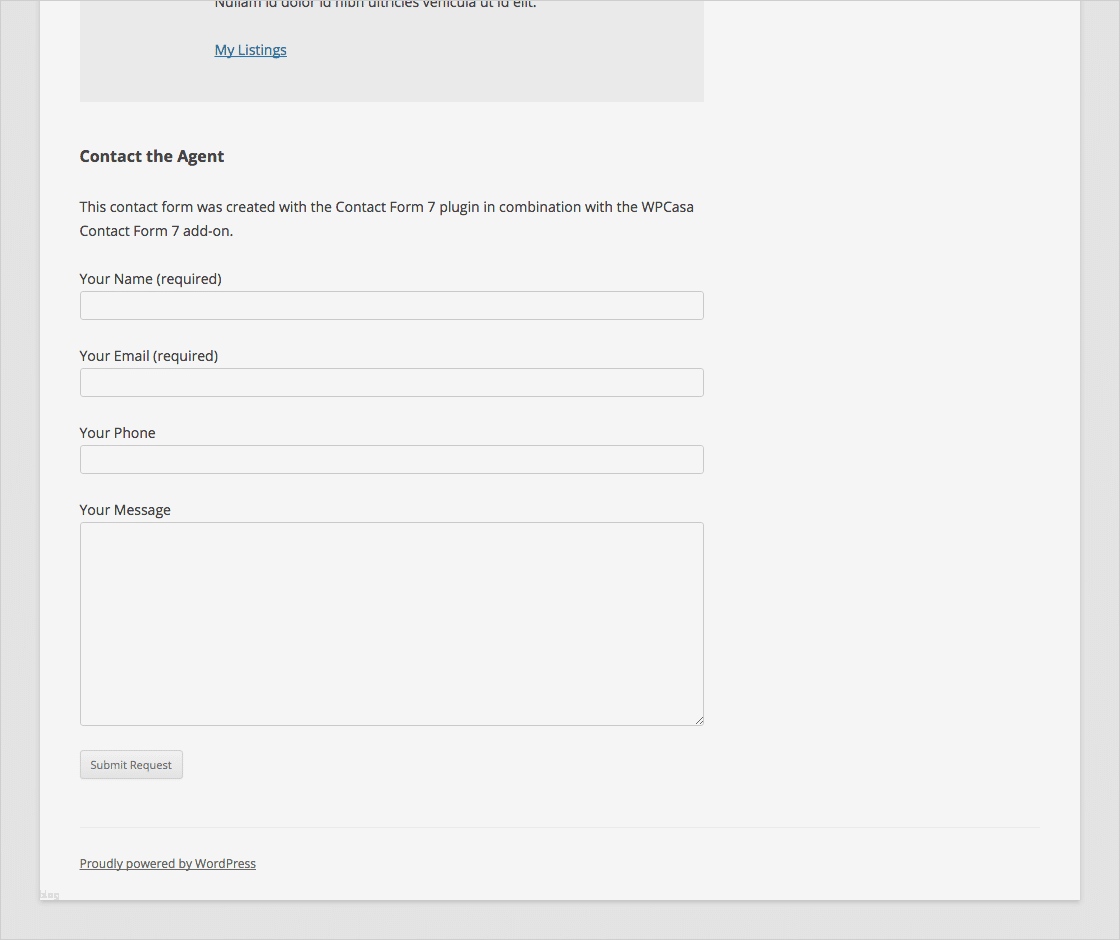Click inside the Your Email field
1120x940 pixels.
(391, 382)
